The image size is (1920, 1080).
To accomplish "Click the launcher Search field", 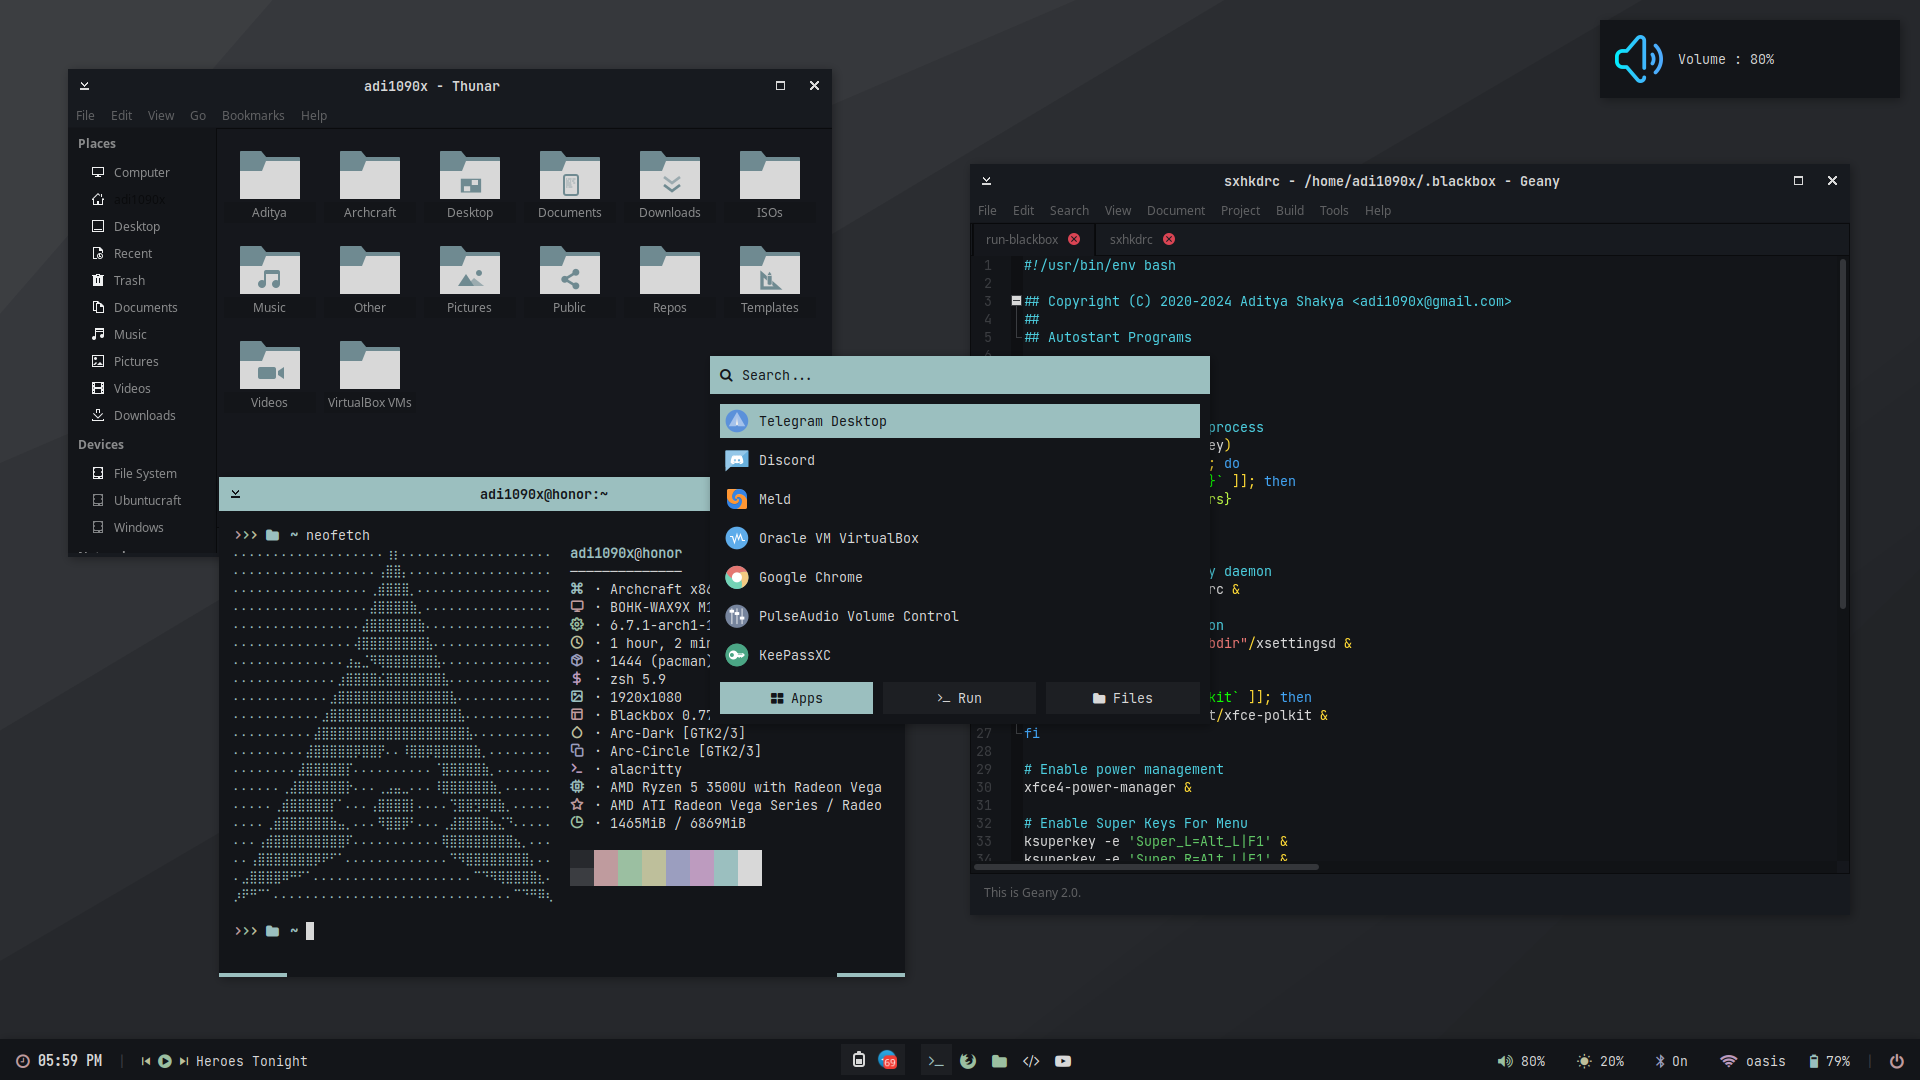I will pos(960,375).
